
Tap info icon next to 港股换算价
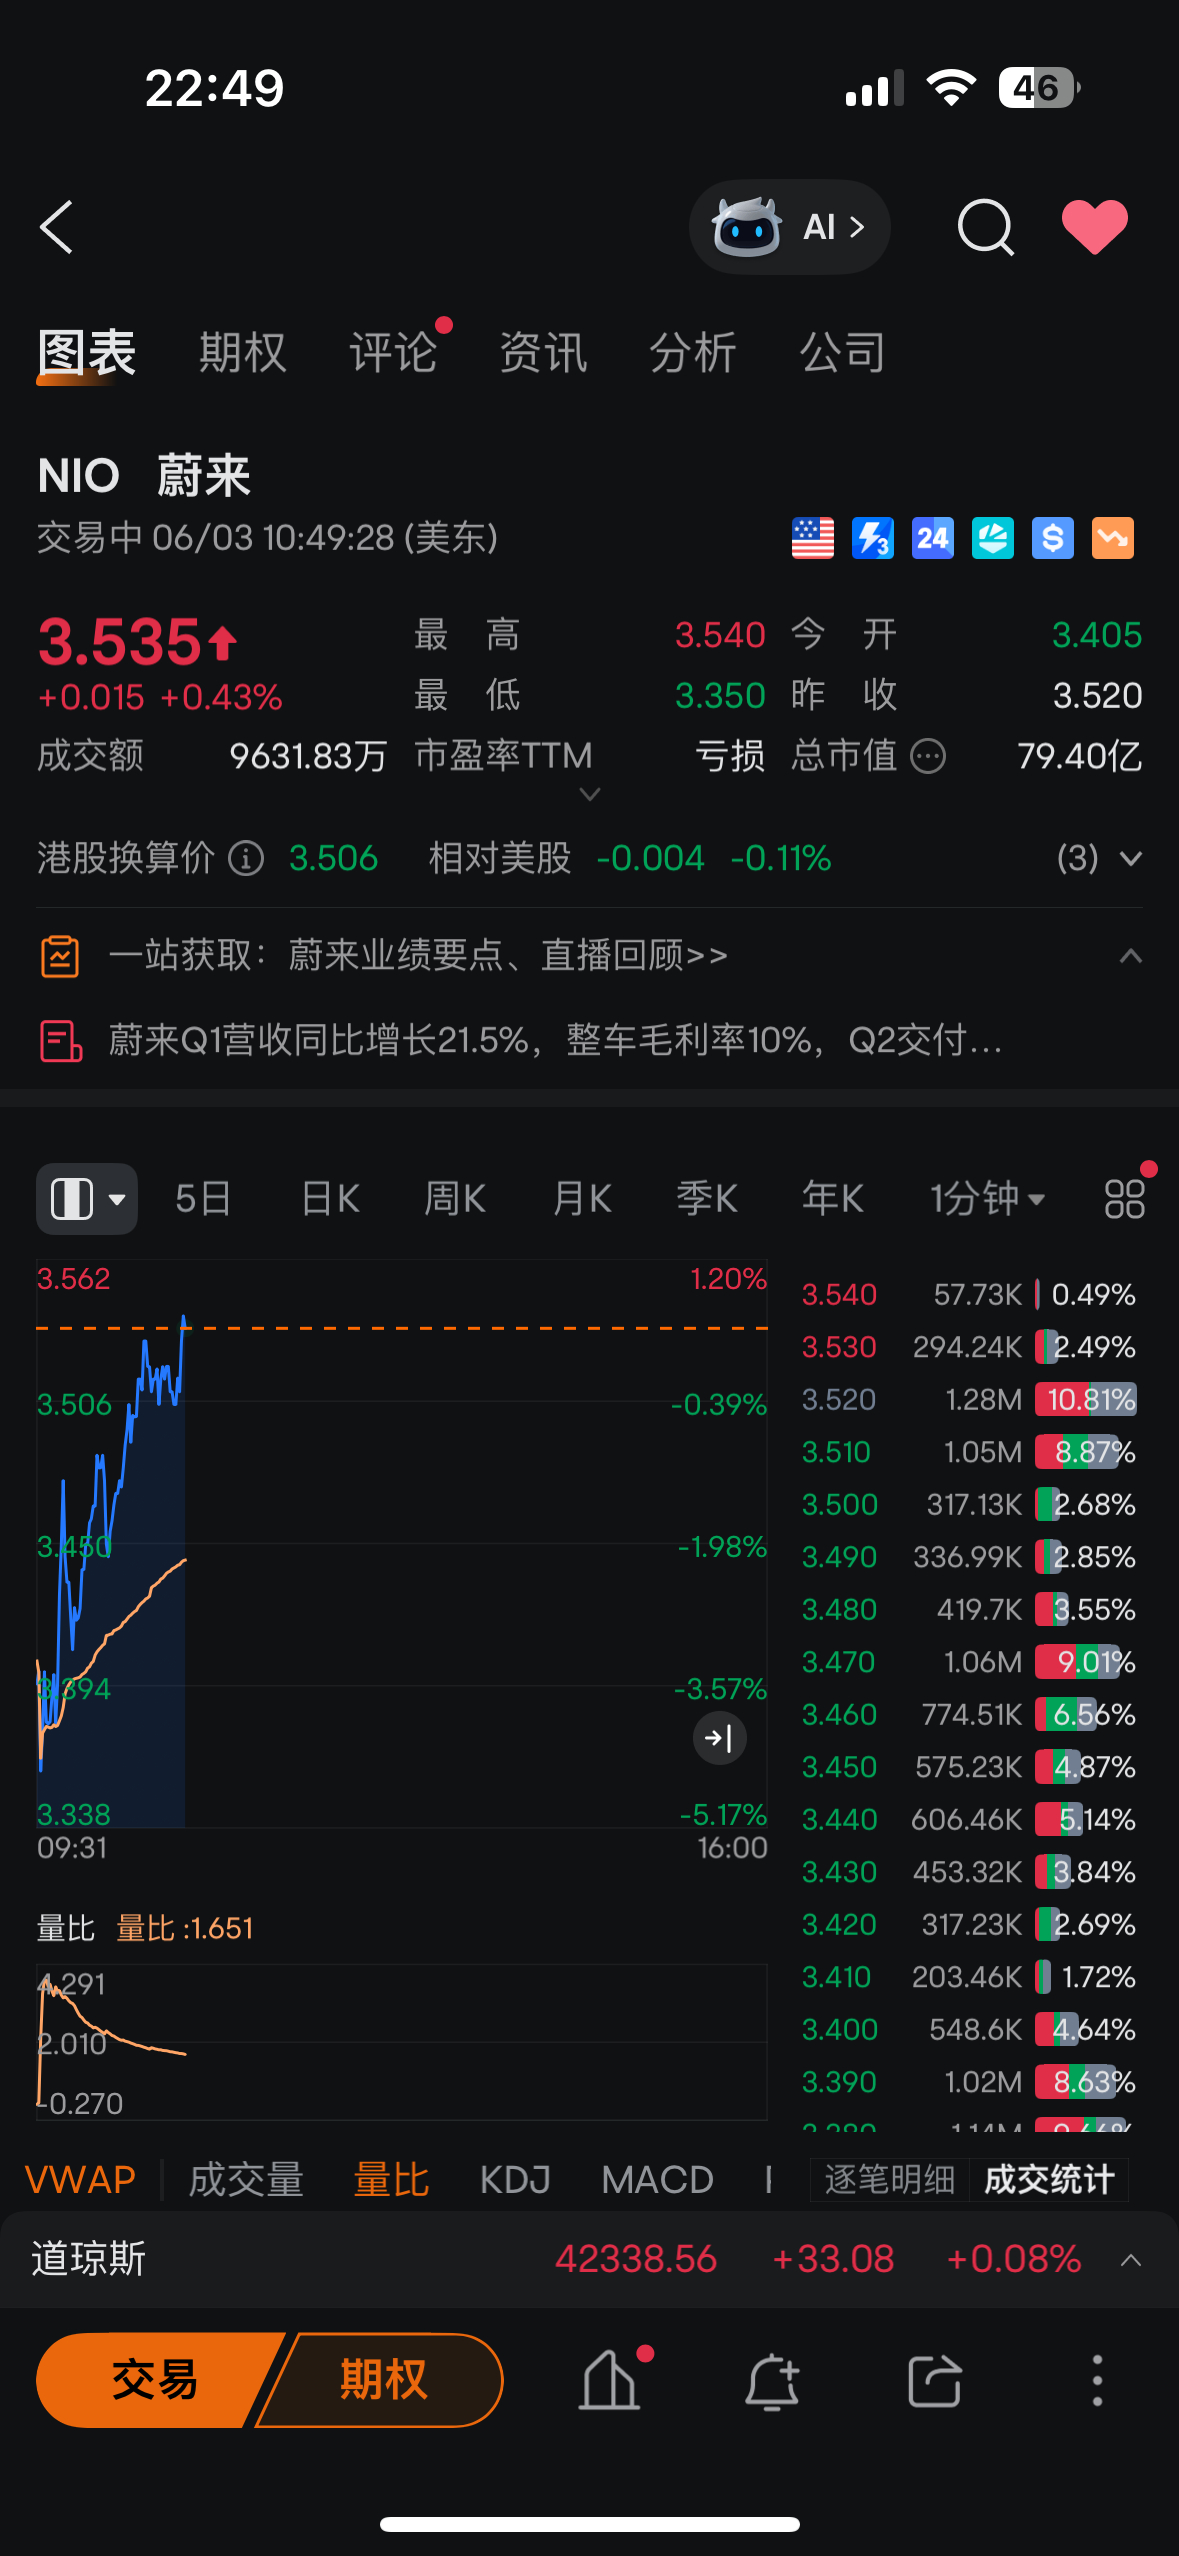coord(246,858)
